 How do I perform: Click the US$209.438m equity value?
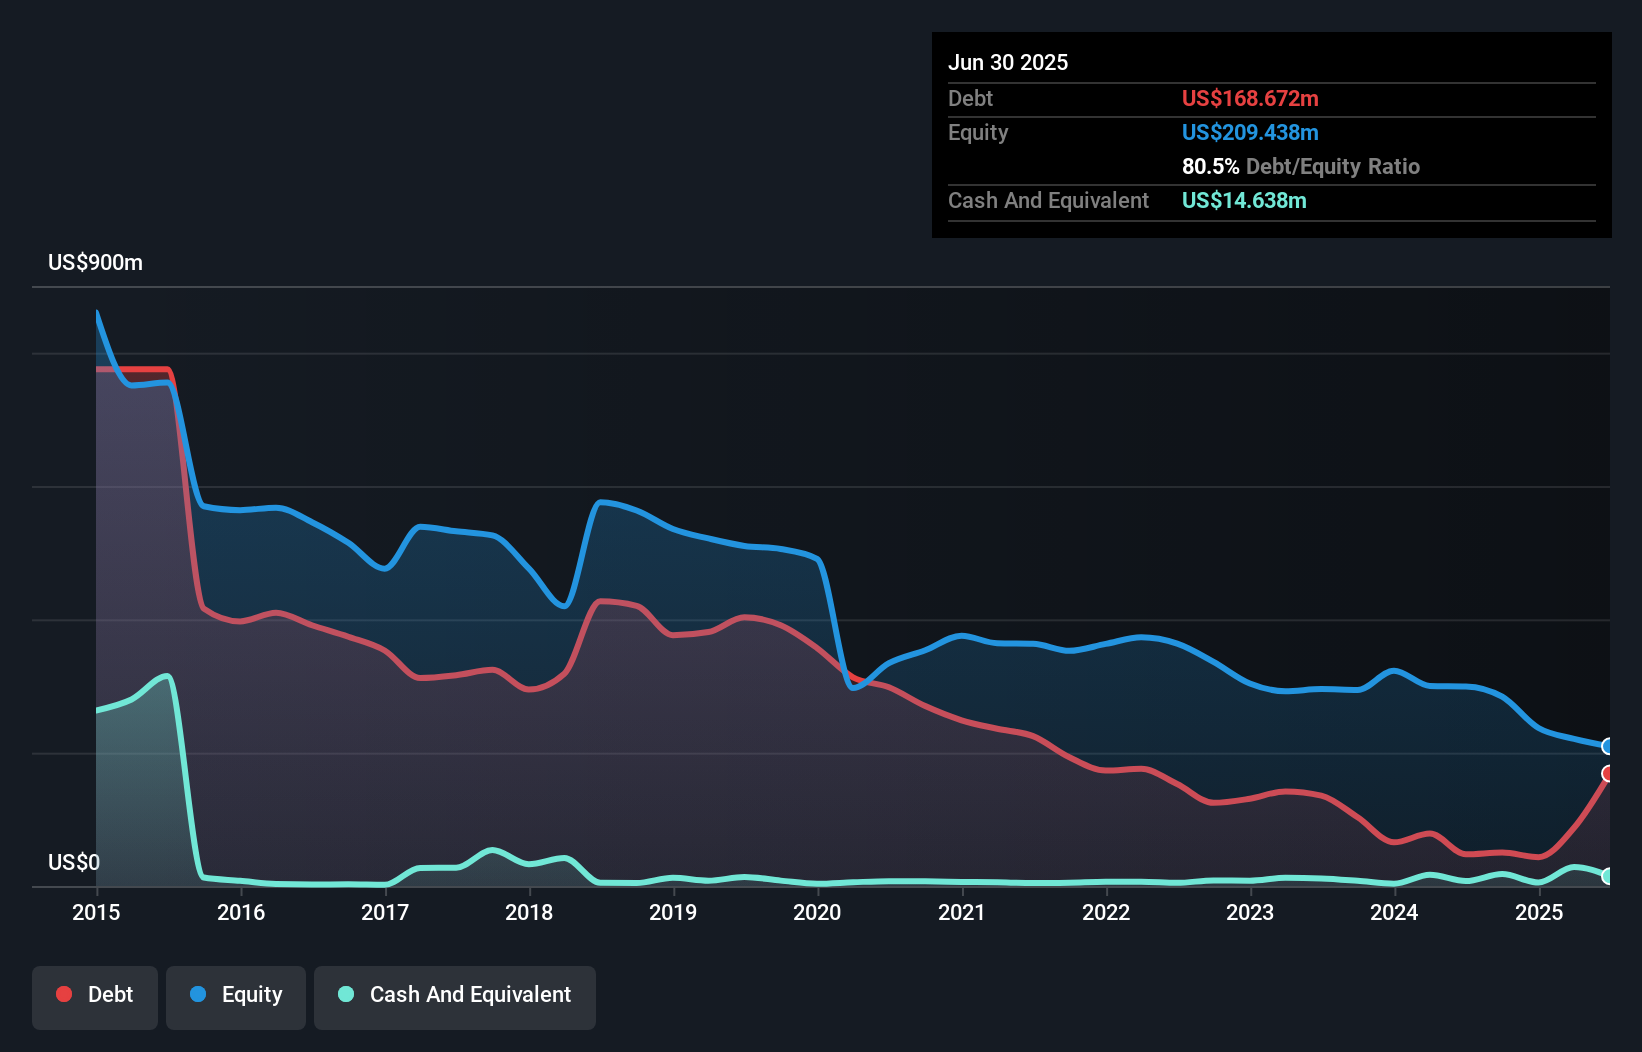[x=1250, y=132]
